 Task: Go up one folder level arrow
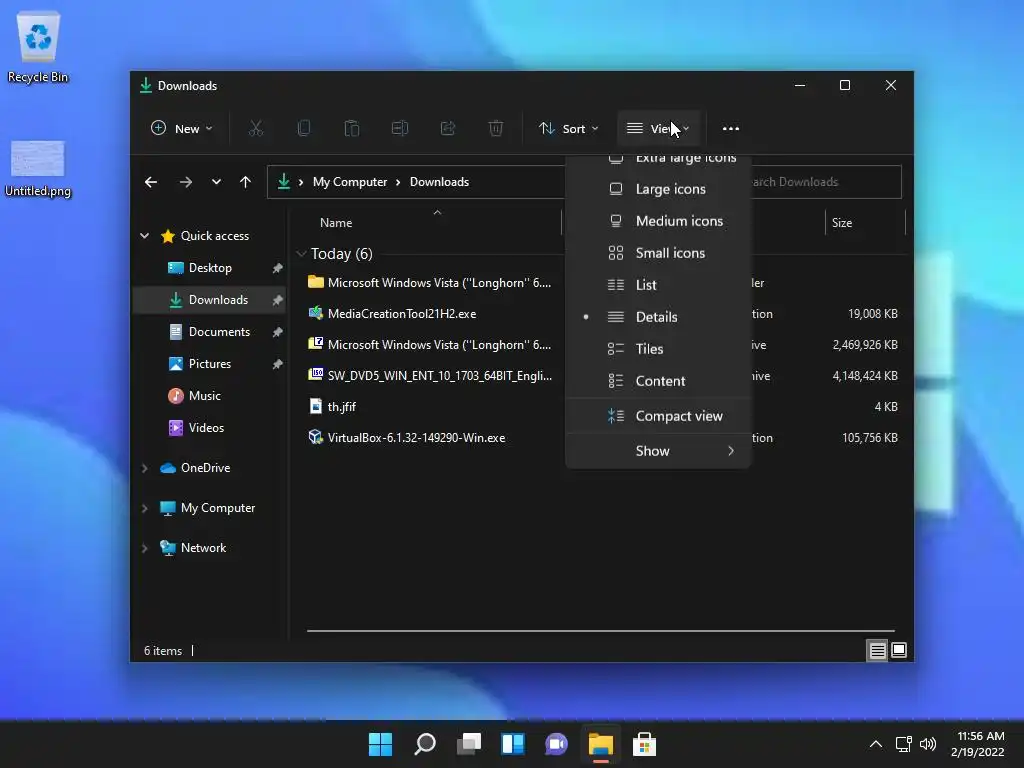click(246, 182)
